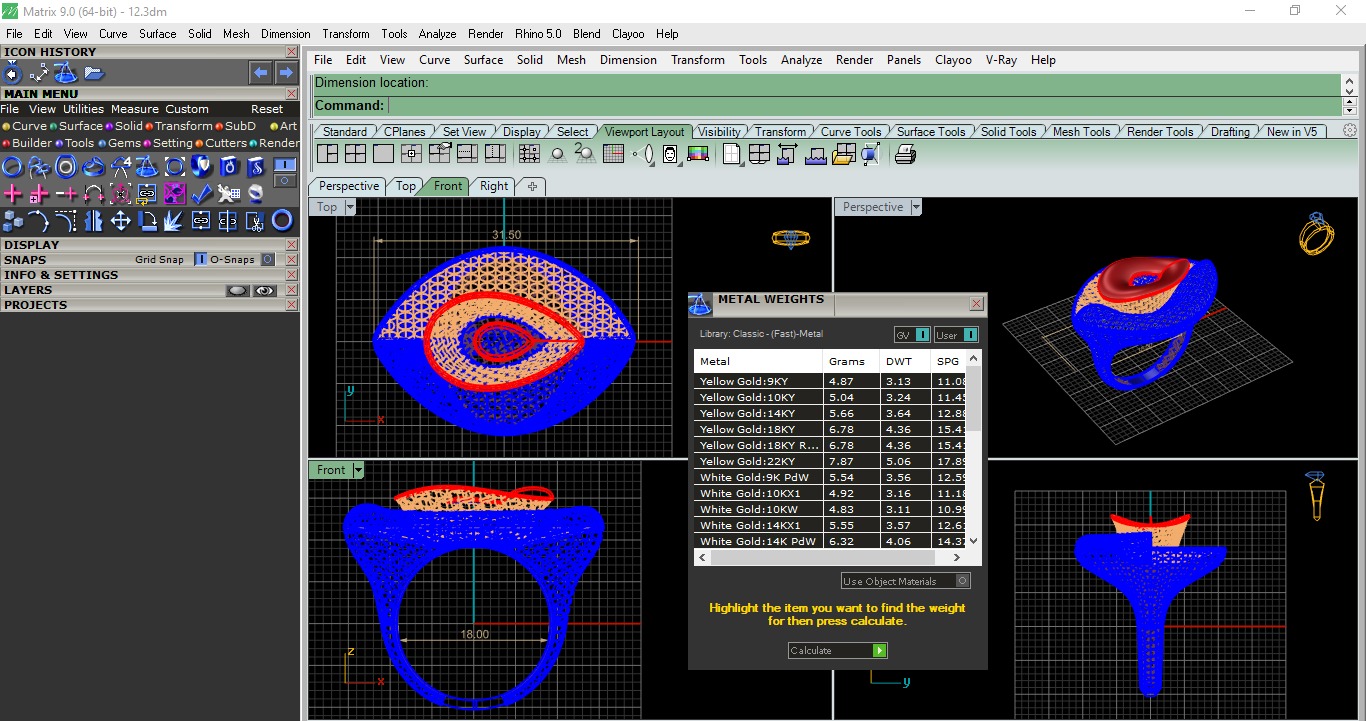Viewport: 1366px width, 721px height.
Task: Select the blue shield ring icon
Action: (x=201, y=166)
